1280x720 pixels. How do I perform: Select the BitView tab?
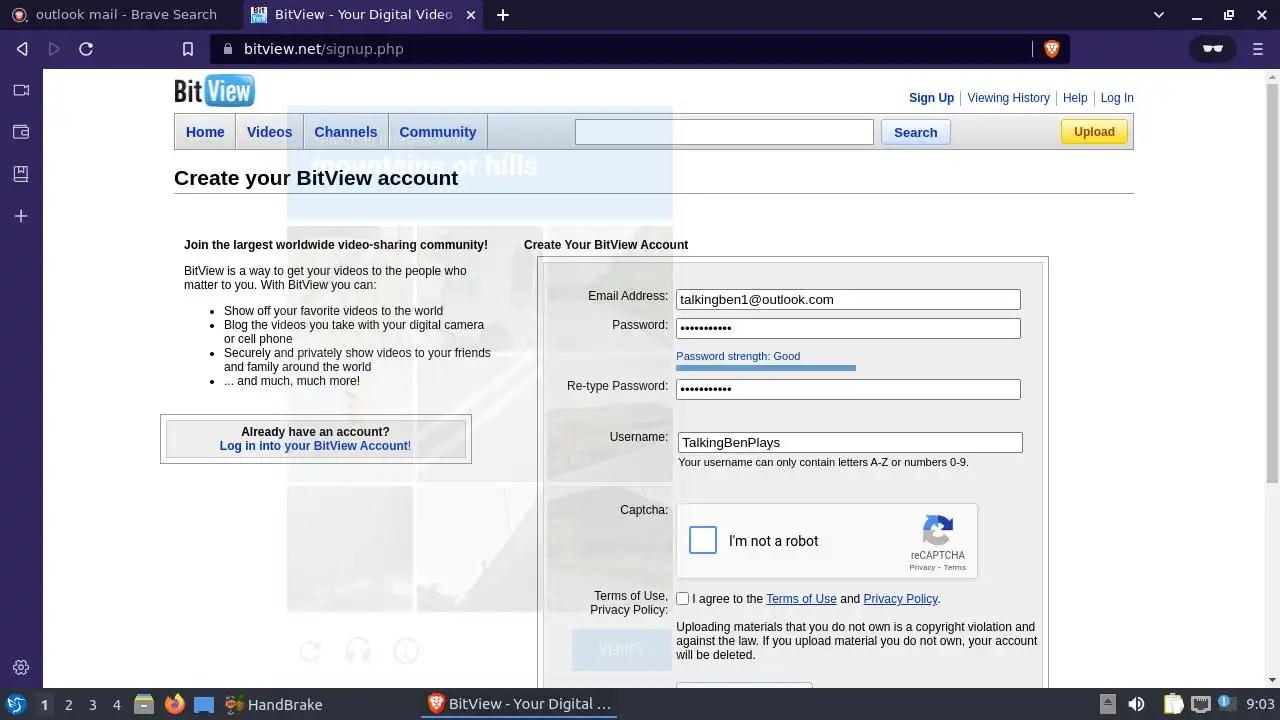pyautogui.click(x=364, y=15)
